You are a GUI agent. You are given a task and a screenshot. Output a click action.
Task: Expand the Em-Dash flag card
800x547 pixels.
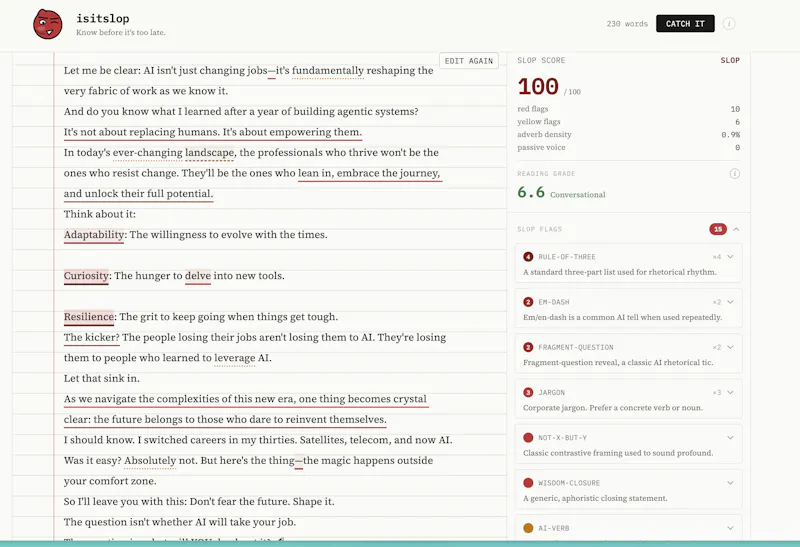tap(730, 302)
